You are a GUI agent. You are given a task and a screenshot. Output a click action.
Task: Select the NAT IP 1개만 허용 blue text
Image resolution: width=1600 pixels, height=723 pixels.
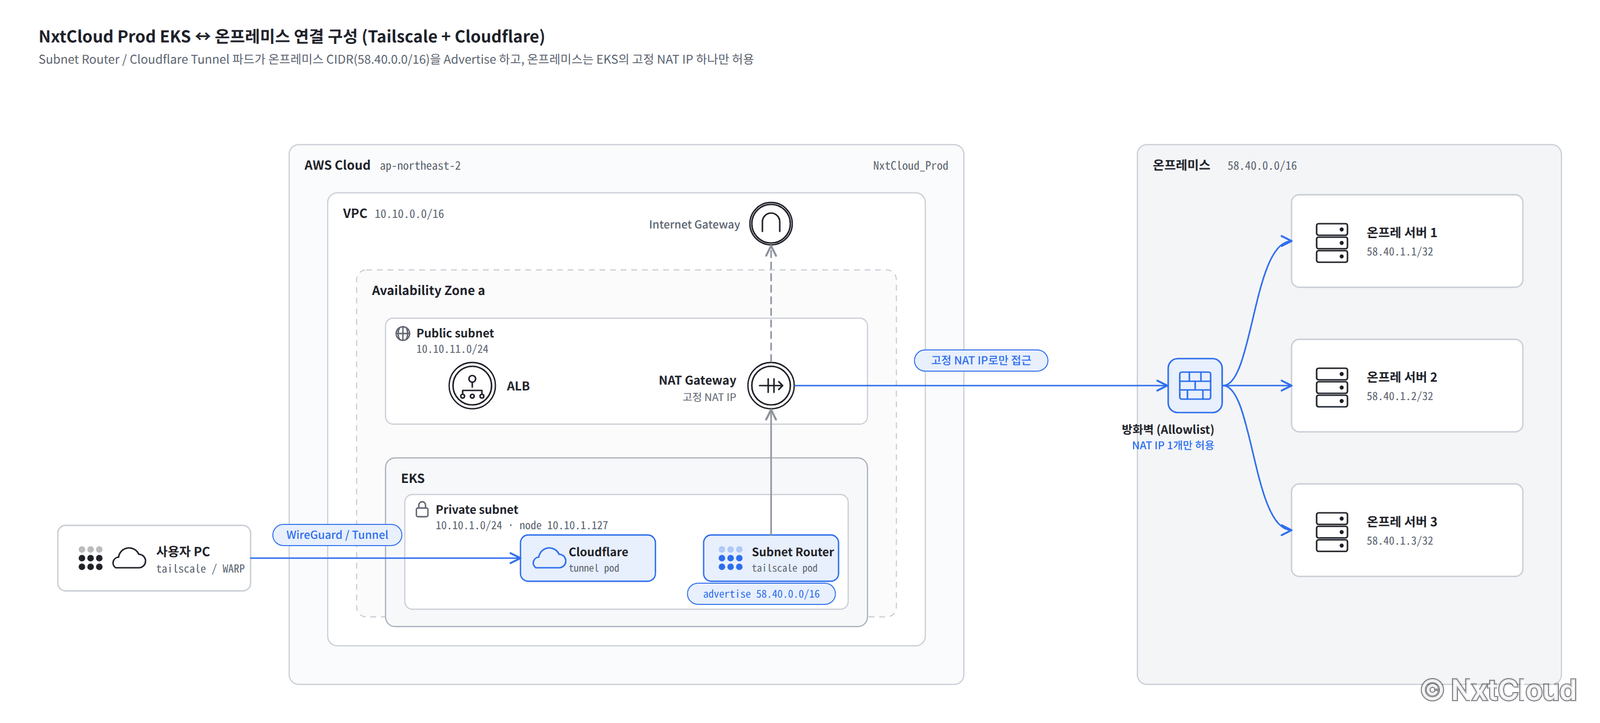[x=1173, y=445]
